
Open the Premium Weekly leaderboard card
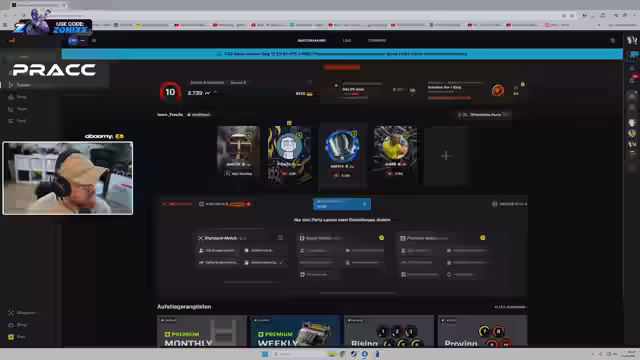coord(296,331)
